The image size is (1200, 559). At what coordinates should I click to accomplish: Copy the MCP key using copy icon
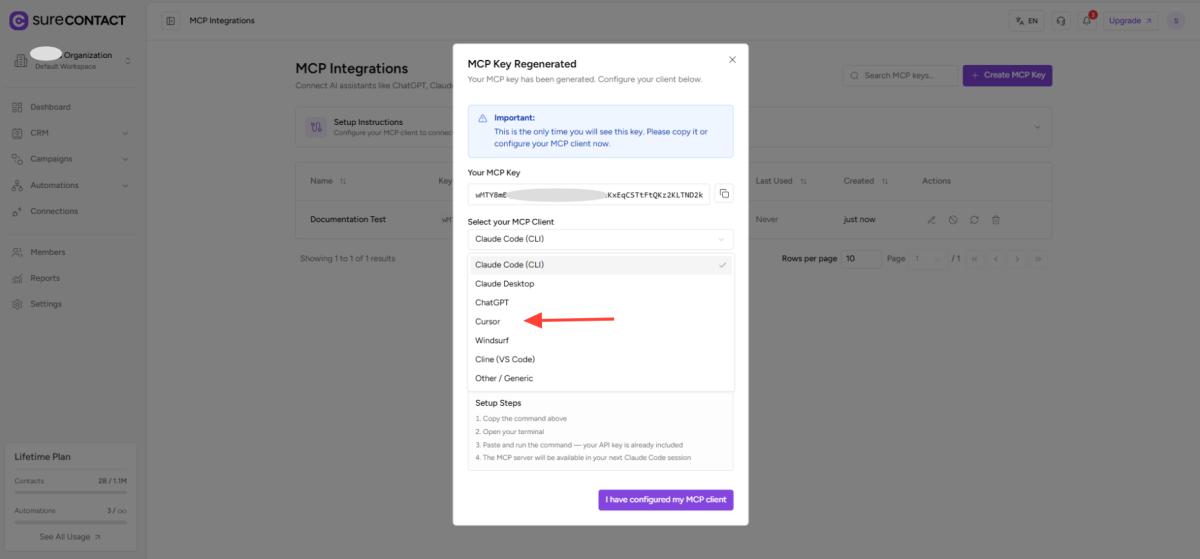(x=724, y=194)
